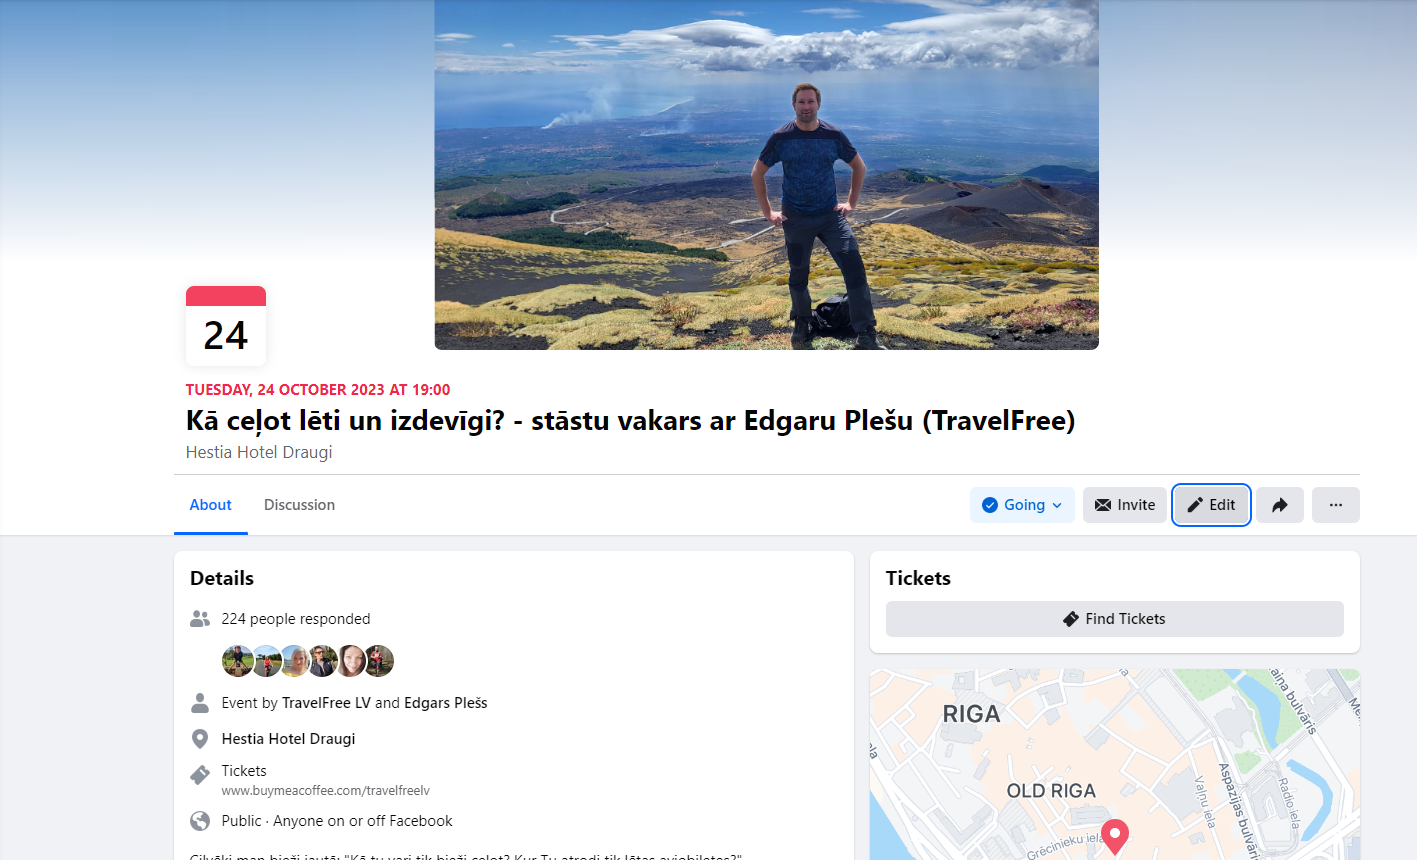
Task: Click the red map location pin
Action: (1115, 836)
